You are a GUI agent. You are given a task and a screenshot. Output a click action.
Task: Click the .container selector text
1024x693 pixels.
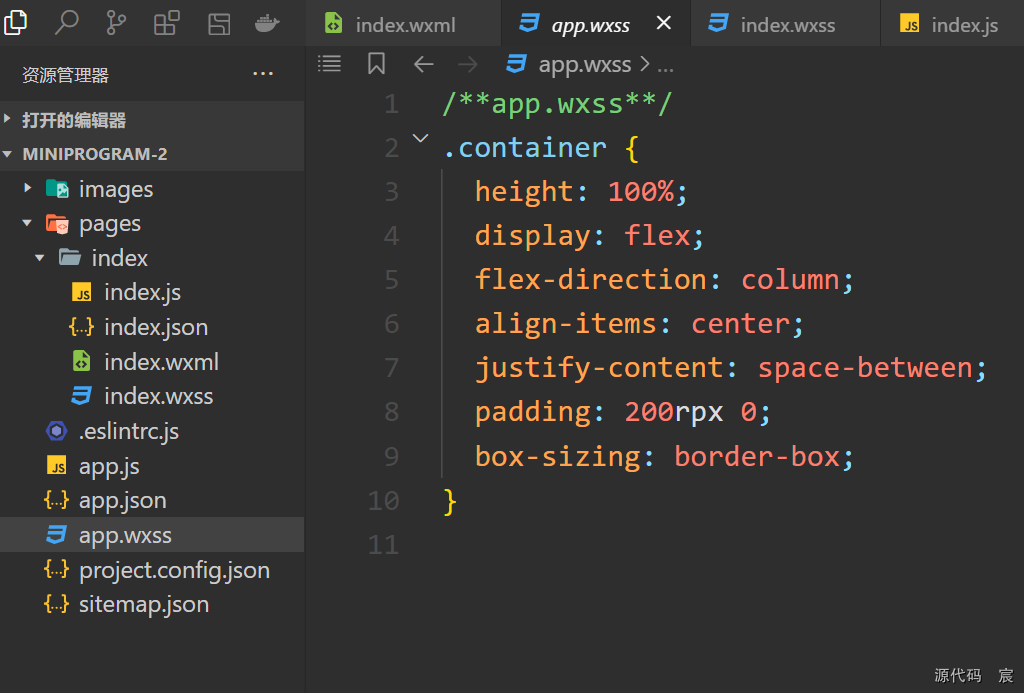coord(524,148)
